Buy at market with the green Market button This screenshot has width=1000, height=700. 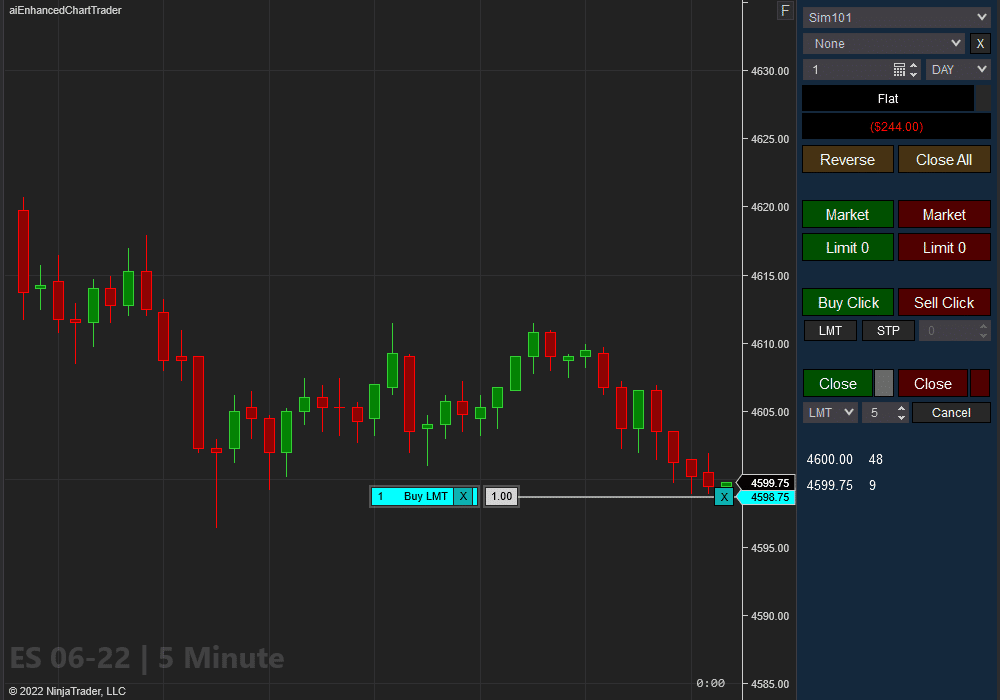click(x=847, y=214)
